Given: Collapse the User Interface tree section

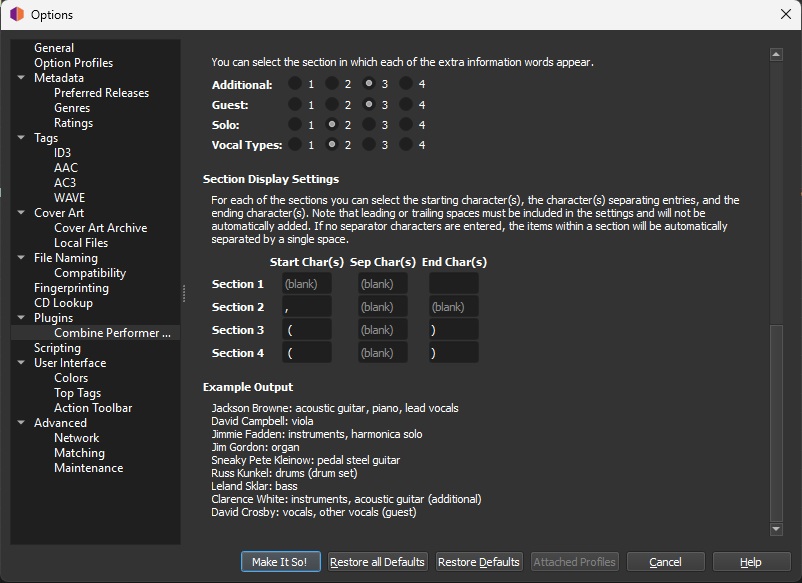Looking at the screenshot, I should (x=21, y=363).
